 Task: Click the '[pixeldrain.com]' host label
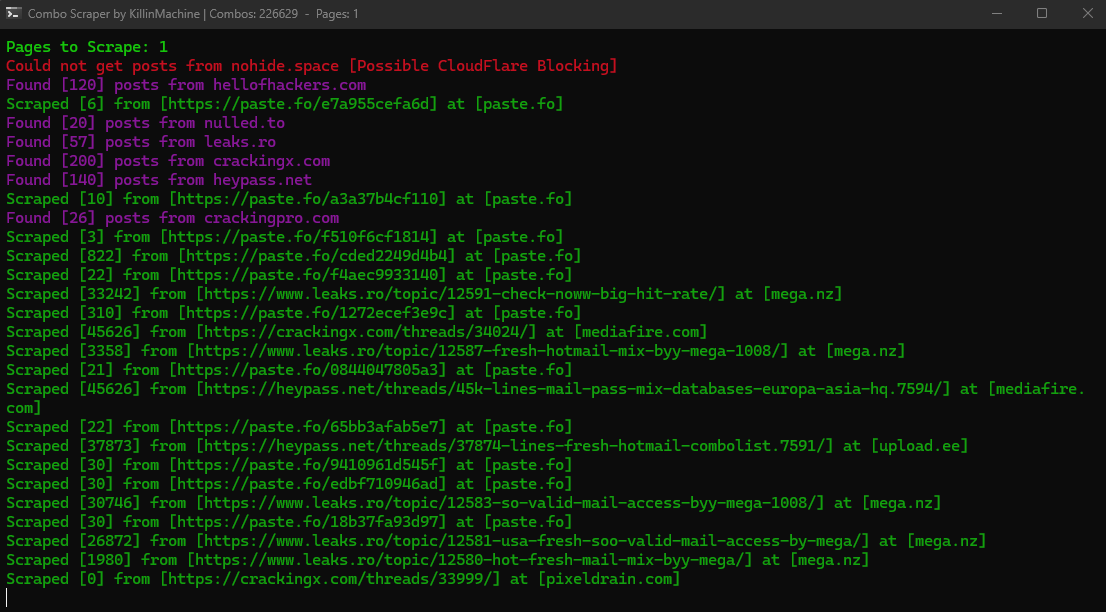[609, 580]
